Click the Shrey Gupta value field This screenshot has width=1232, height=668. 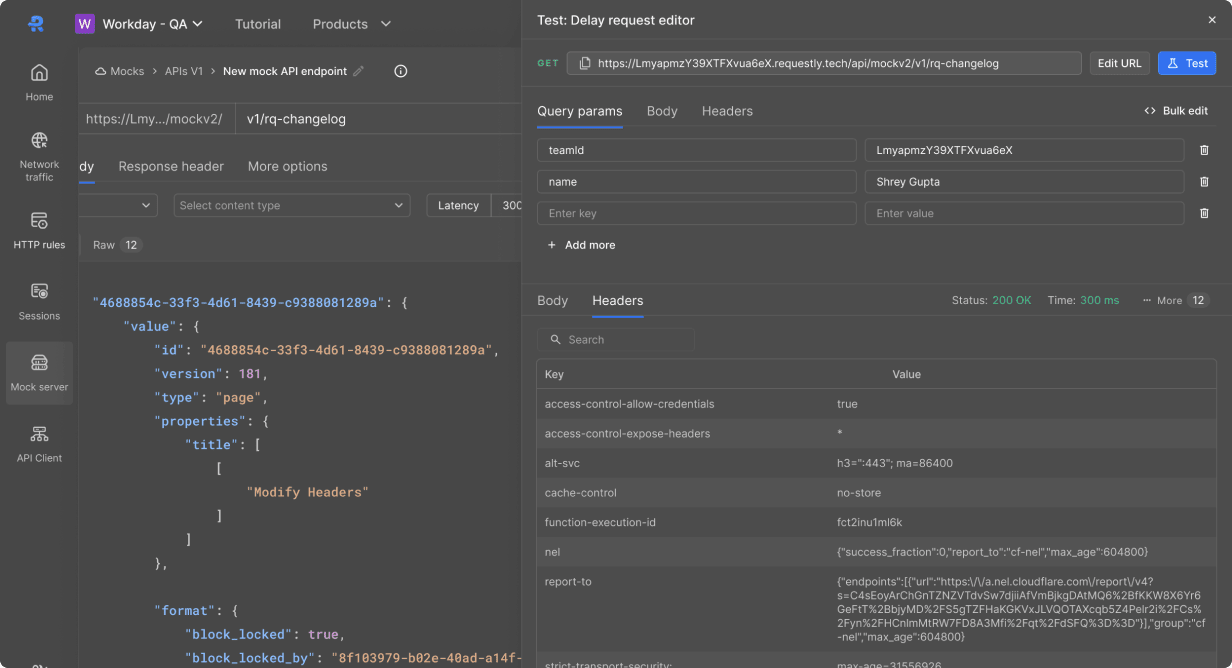tap(1025, 182)
